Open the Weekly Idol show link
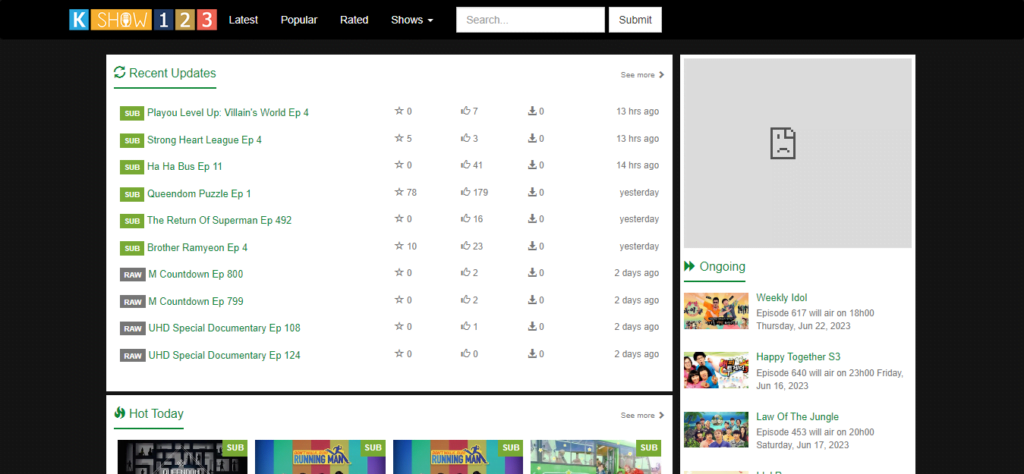1024x474 pixels. (x=782, y=298)
